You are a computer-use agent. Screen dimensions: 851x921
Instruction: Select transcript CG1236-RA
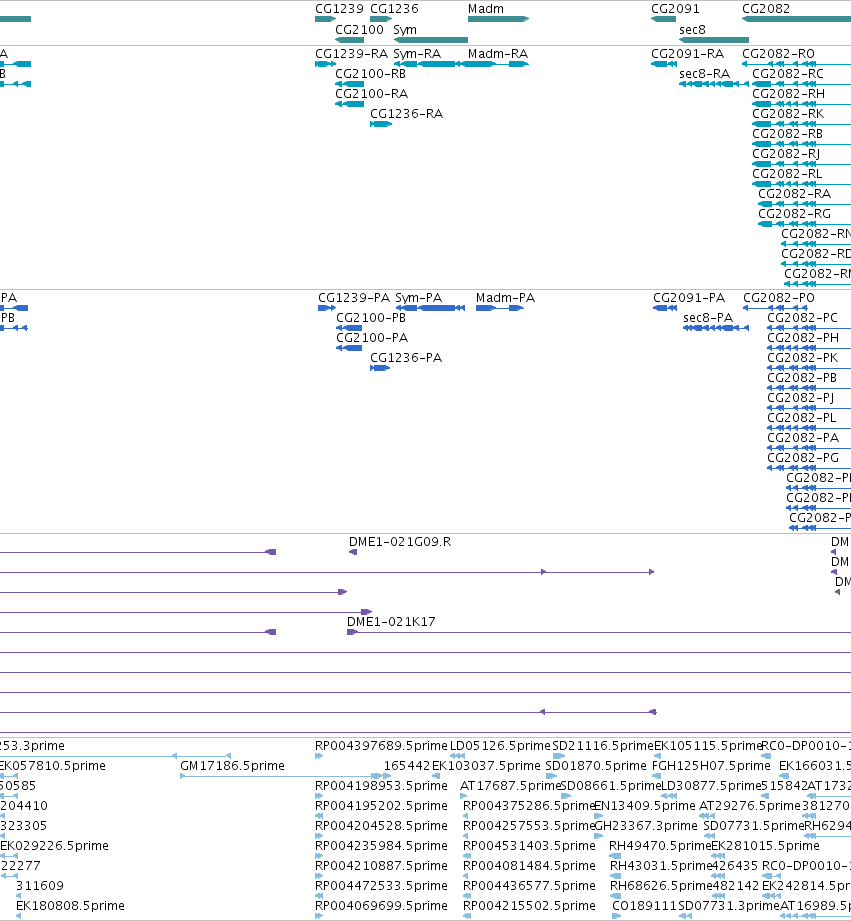[x=381, y=124]
